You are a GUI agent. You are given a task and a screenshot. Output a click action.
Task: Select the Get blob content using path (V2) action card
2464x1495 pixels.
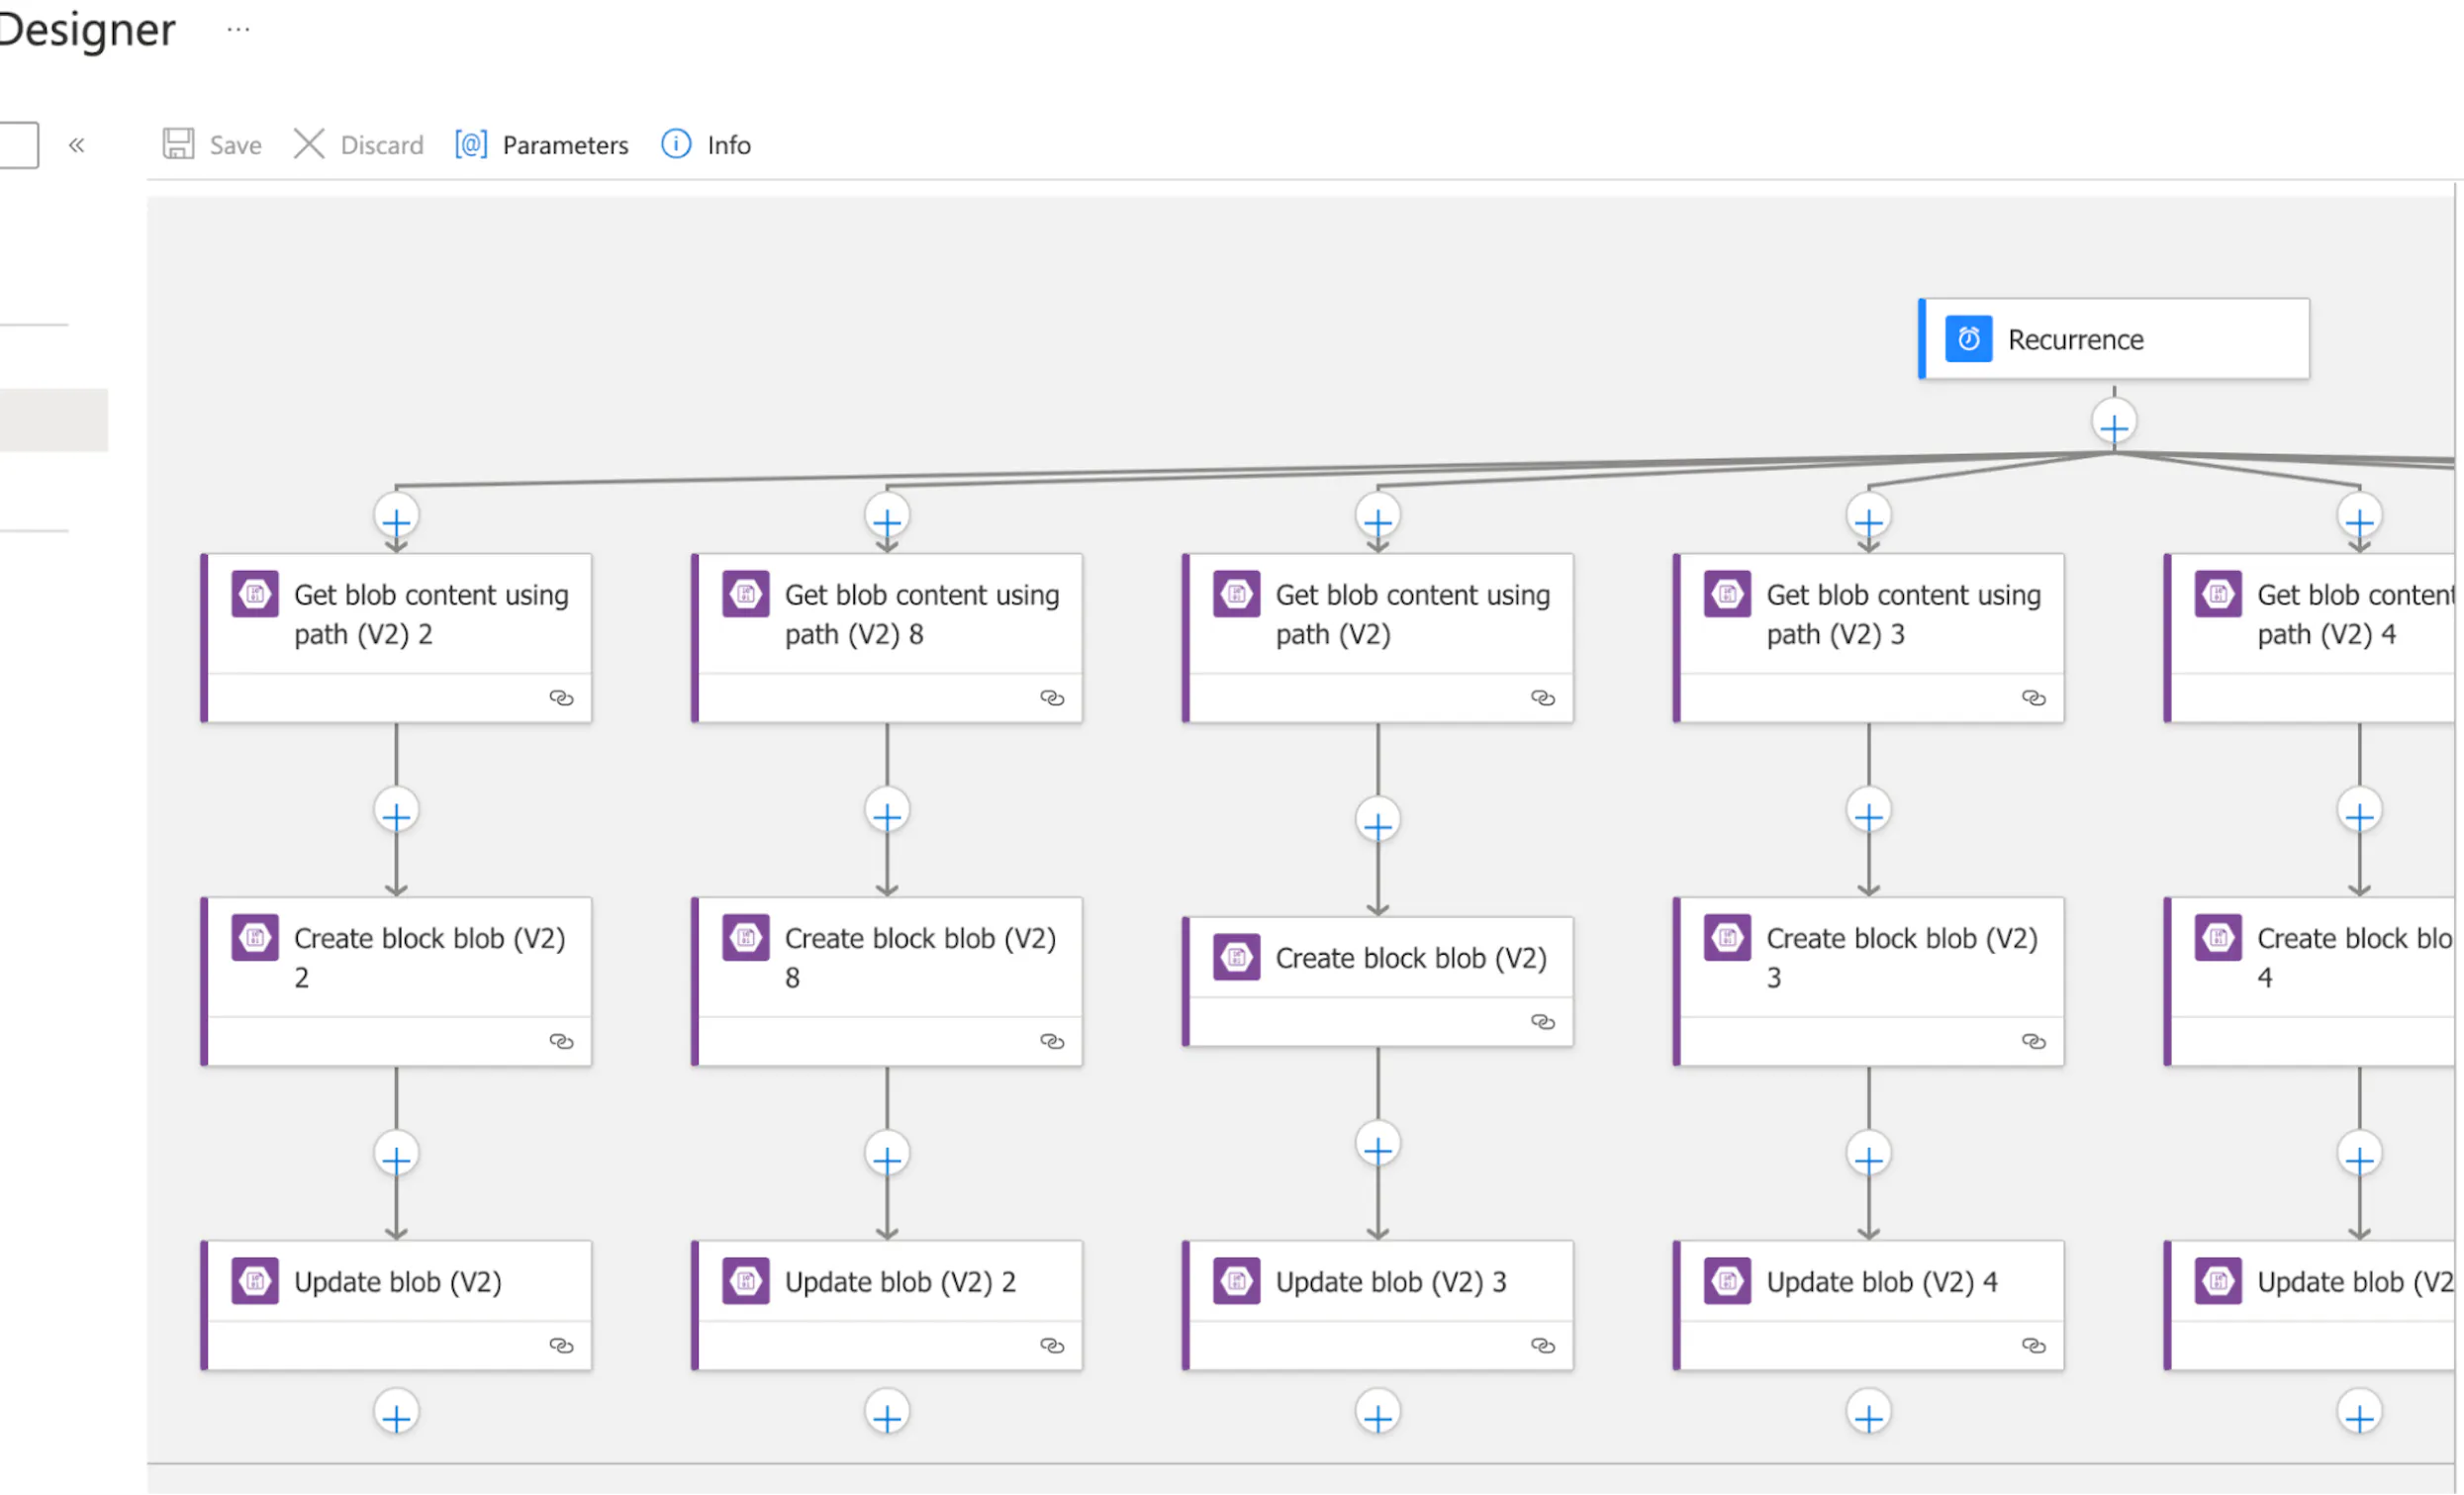(x=1377, y=637)
